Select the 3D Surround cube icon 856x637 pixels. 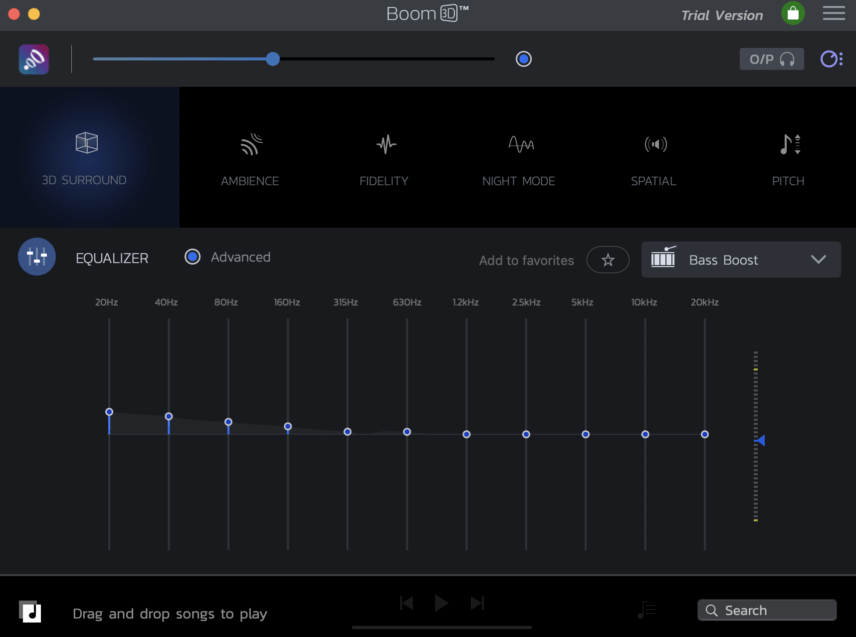tap(86, 143)
